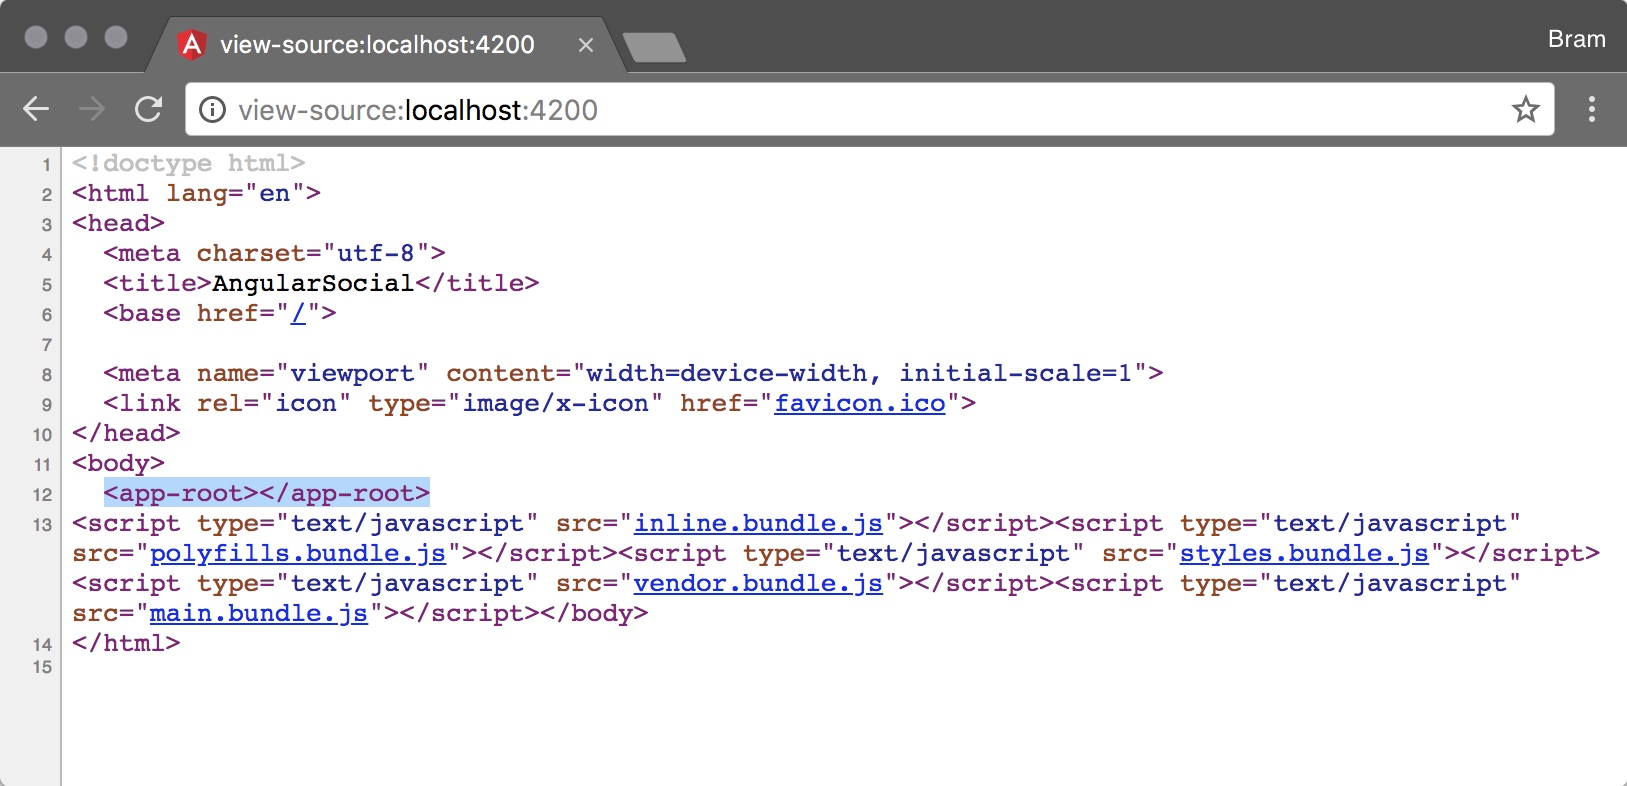The image size is (1627, 786).
Task: Bookmark this page with the star icon
Action: pos(1525,109)
